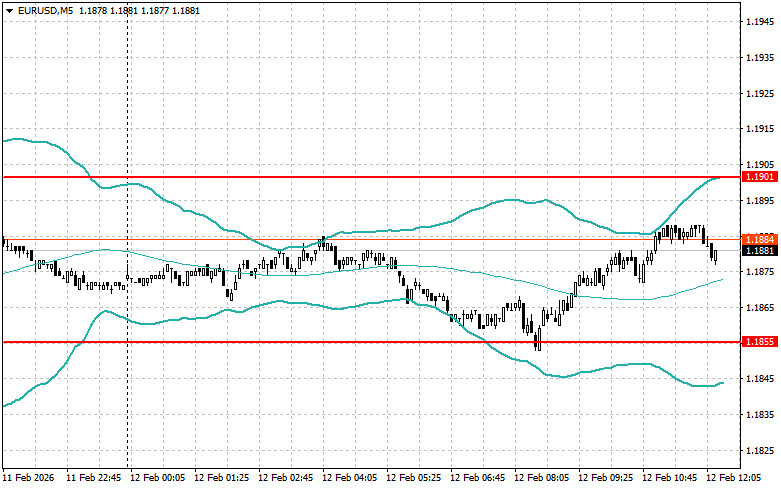Click the 12 Feb 01:25 time label
Viewport: 781px width, 489px height.
click(222, 478)
